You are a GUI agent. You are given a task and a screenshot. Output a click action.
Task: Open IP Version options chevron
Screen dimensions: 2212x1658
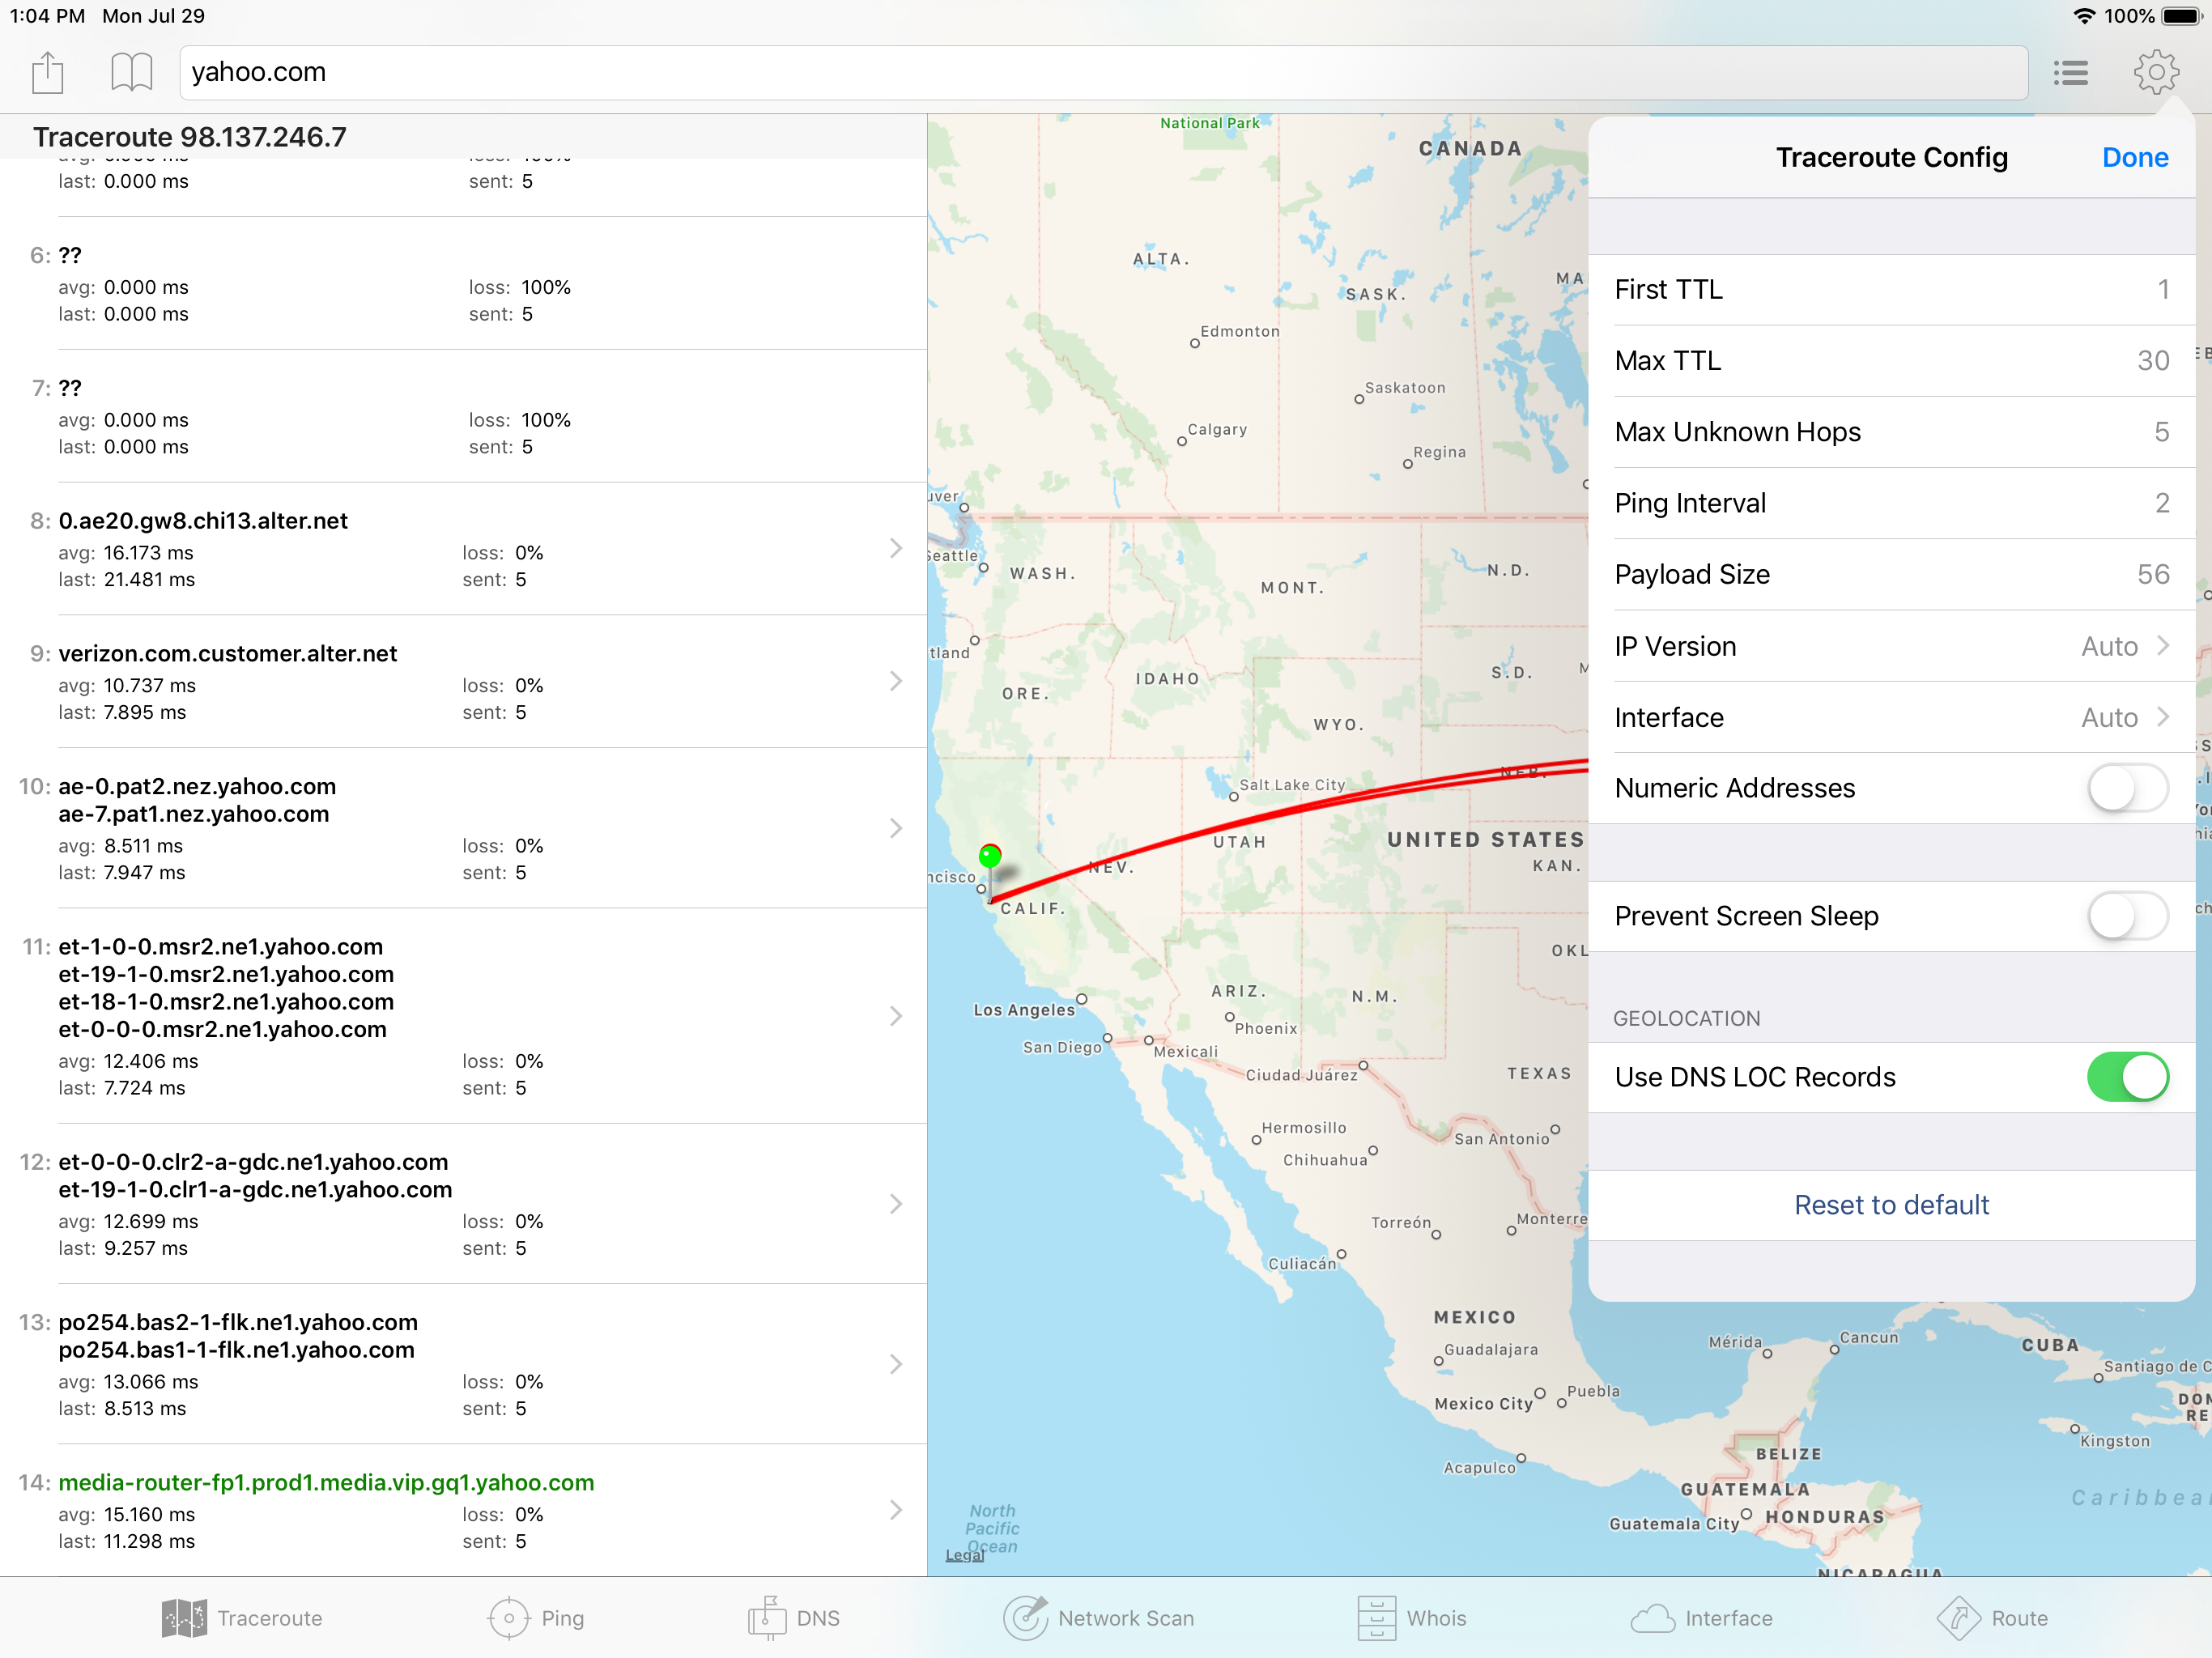[x=2163, y=646]
